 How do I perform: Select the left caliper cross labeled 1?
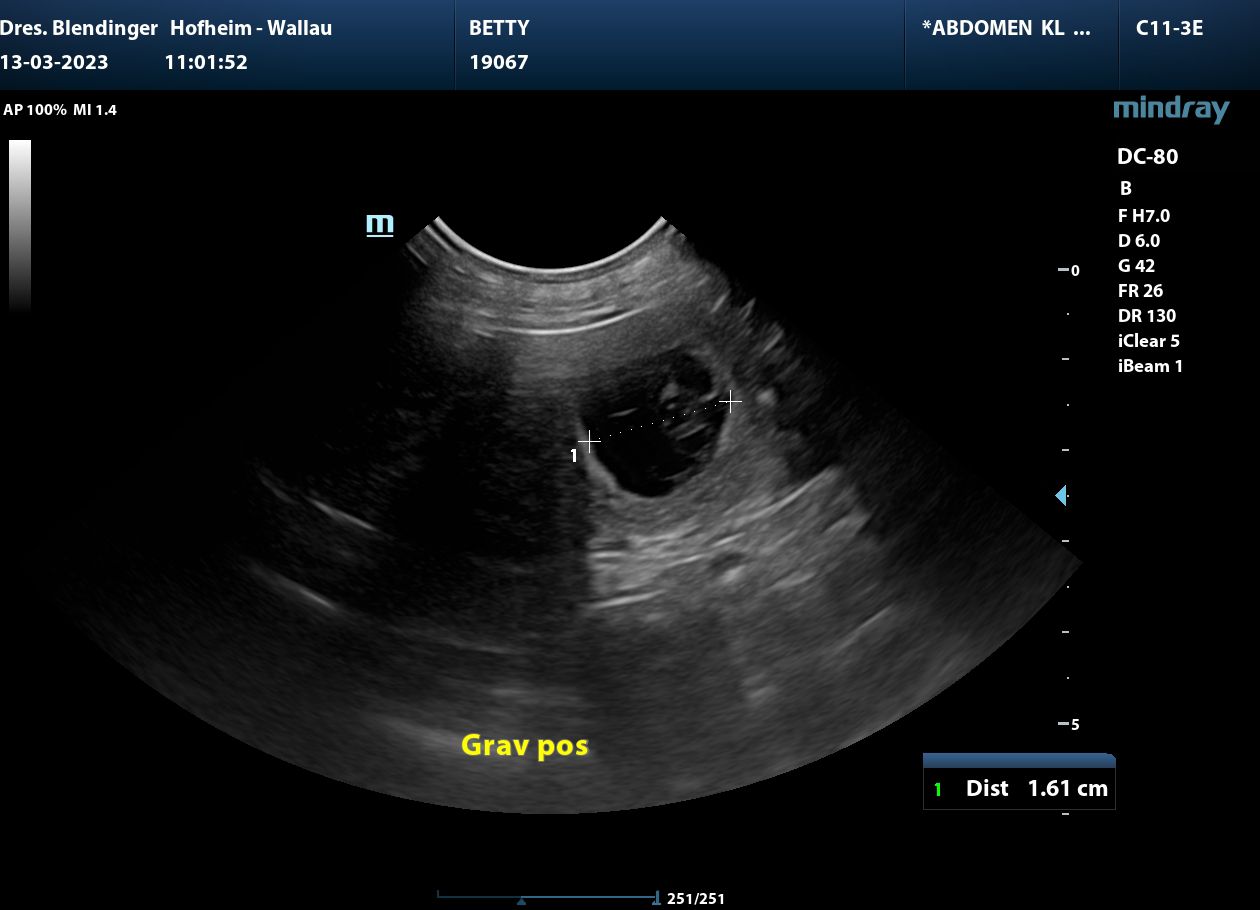click(589, 441)
